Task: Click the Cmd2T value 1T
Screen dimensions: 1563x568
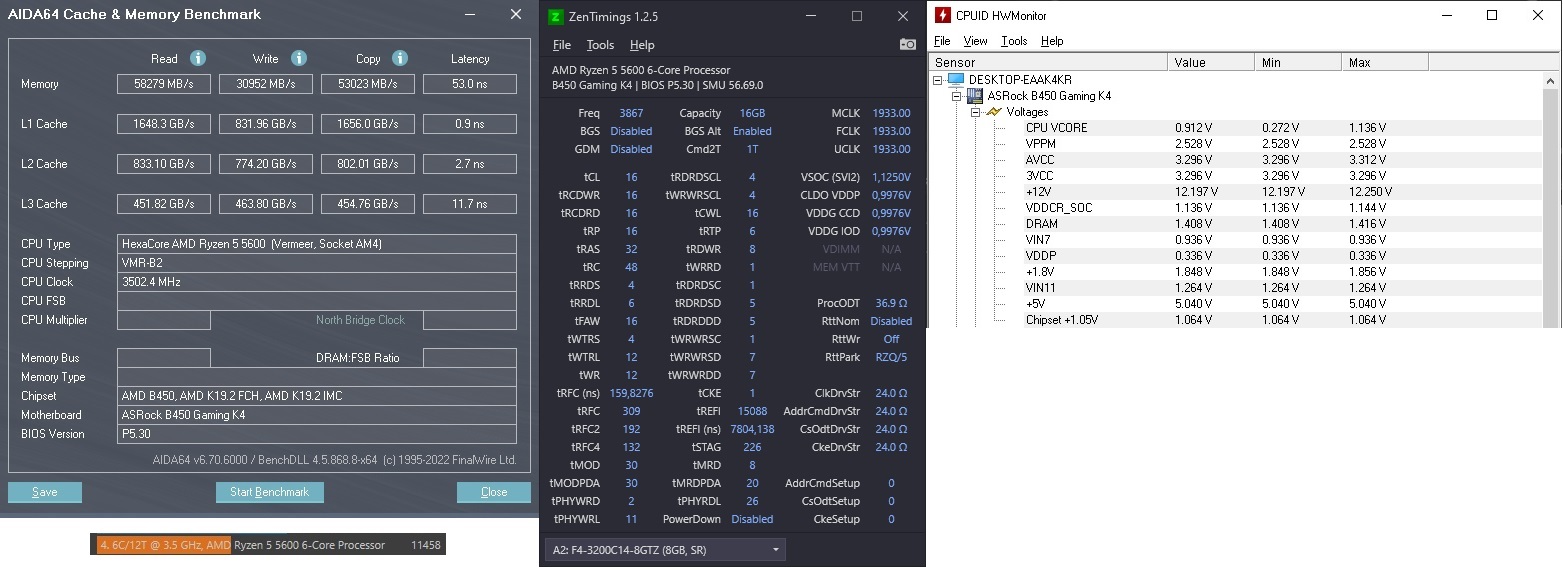Action: 752,149
